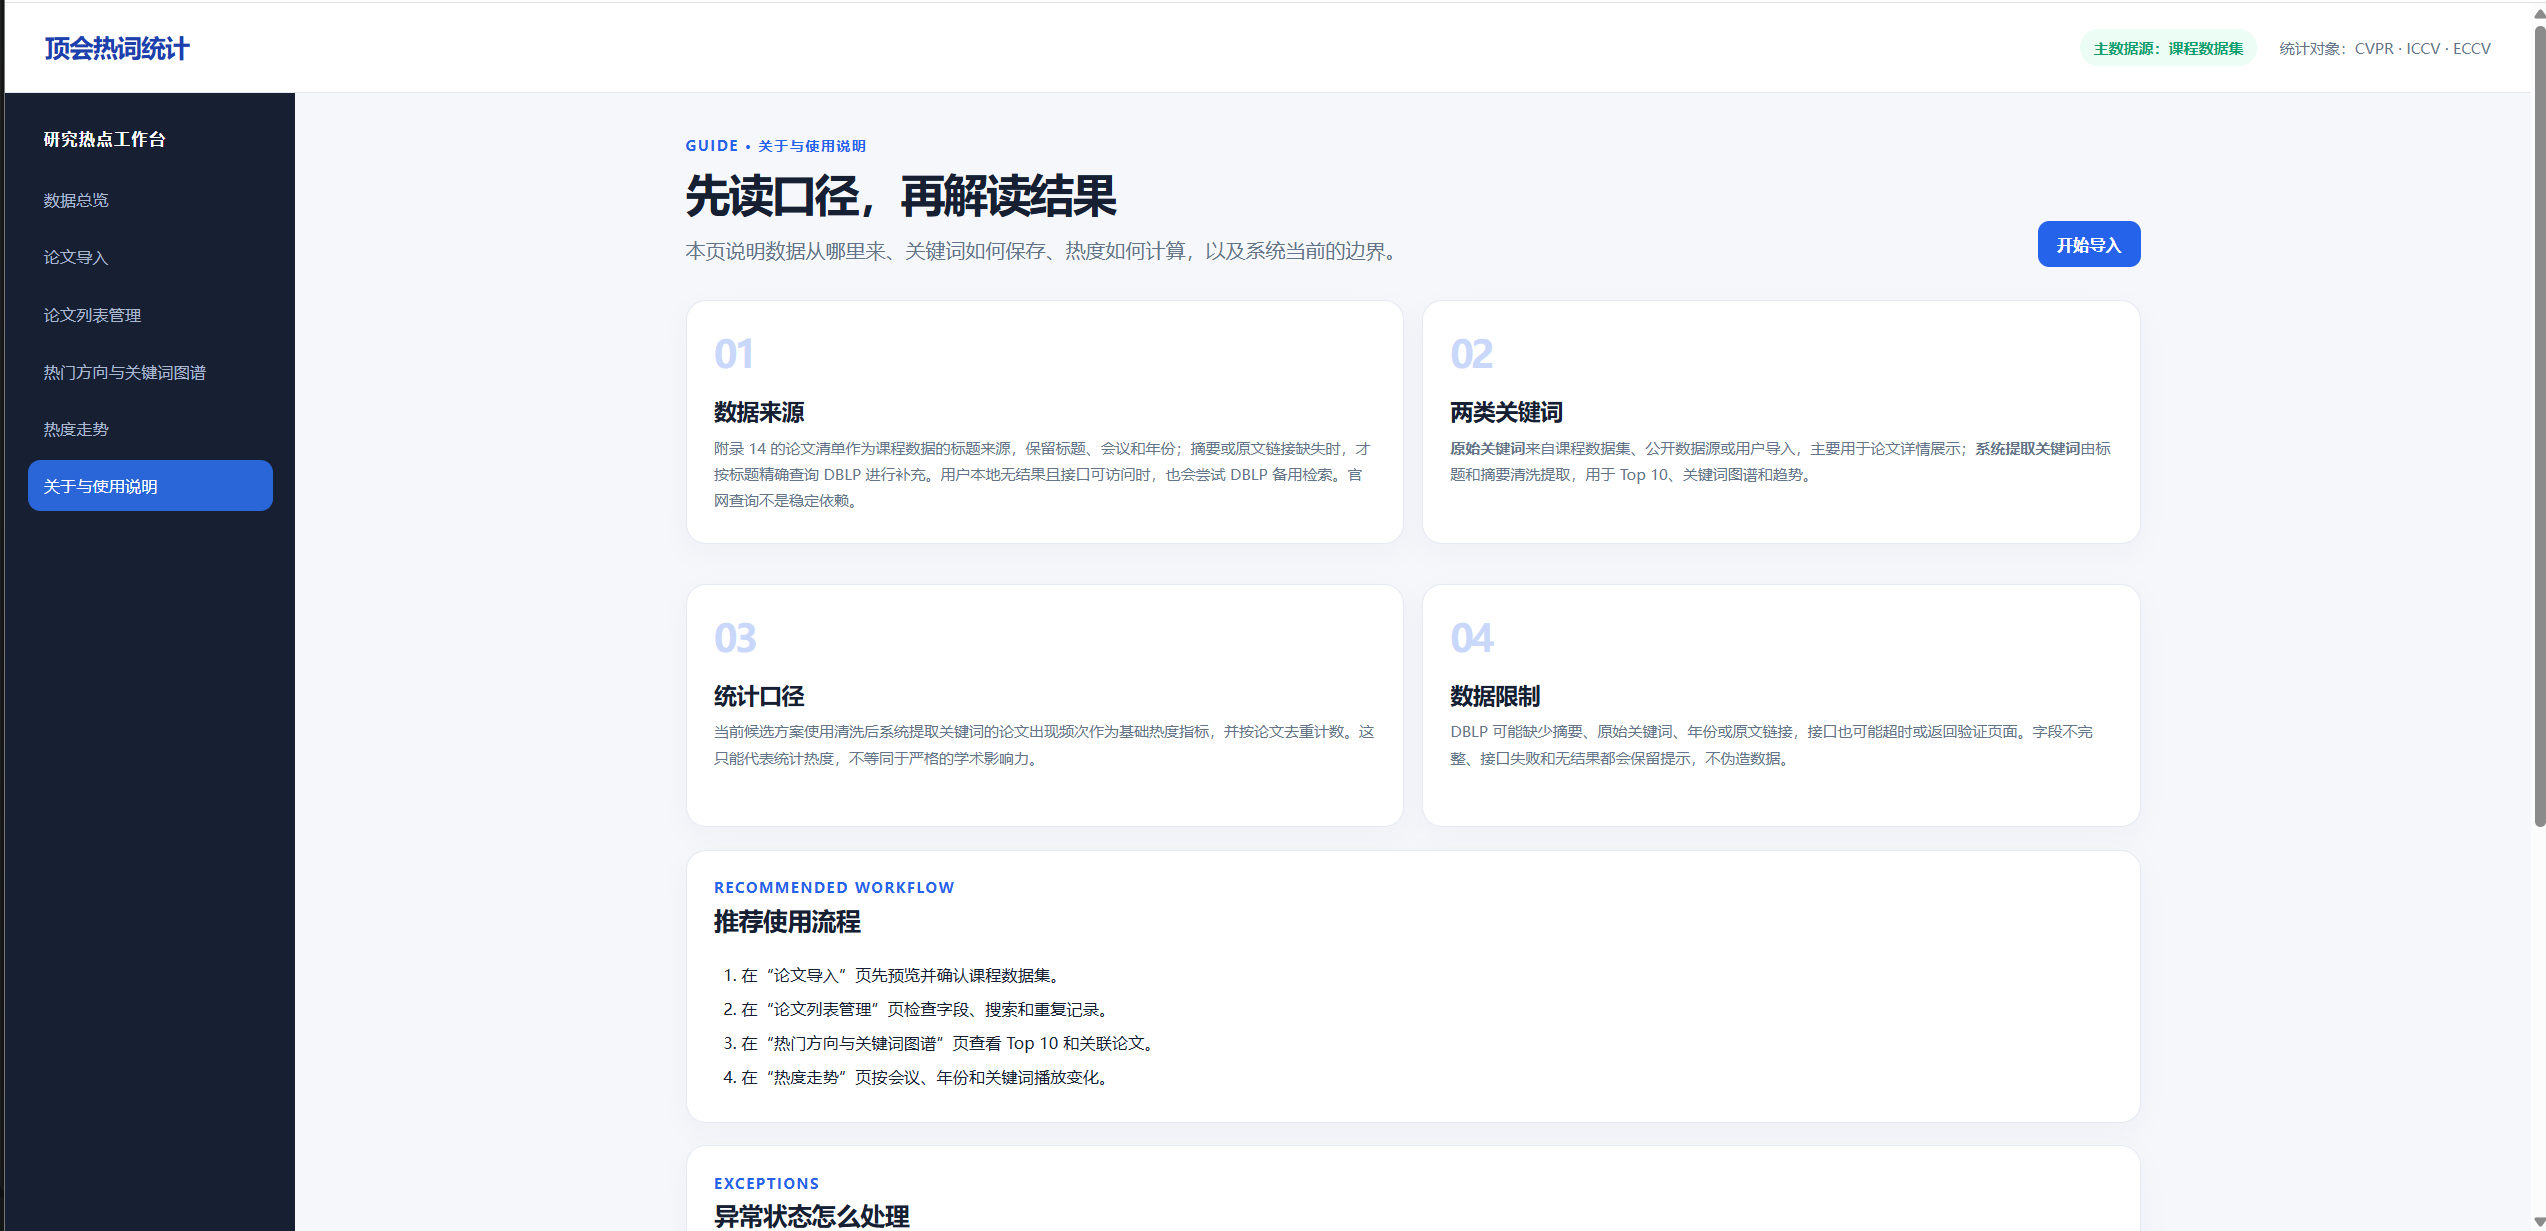Click the 本页说明数据从哪里来 subtitle text
The image size is (2546, 1231).
click(x=1041, y=251)
